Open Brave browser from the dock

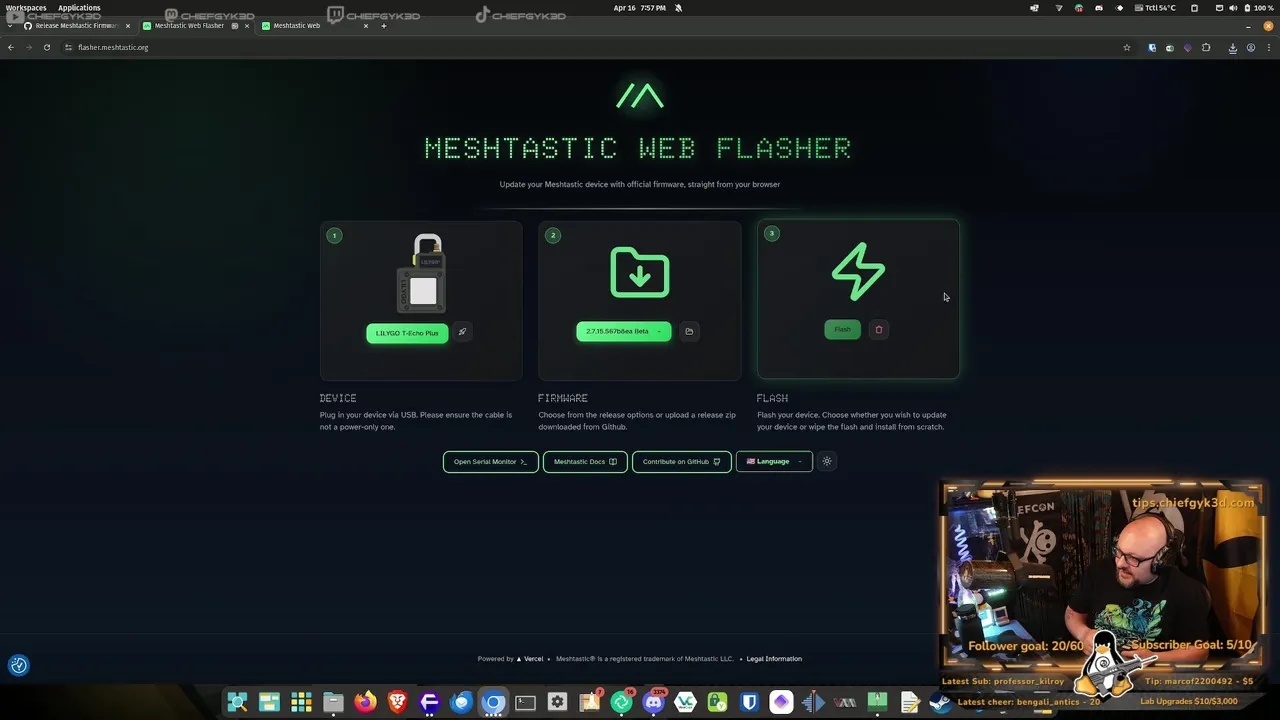click(x=397, y=703)
